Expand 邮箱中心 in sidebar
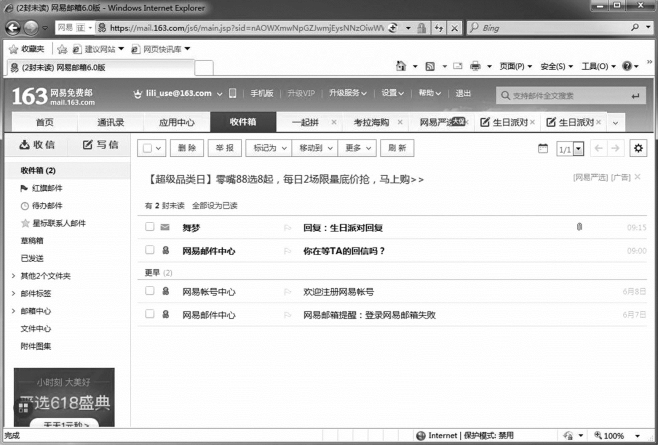Image resolution: width=658 pixels, height=445 pixels. [x=13, y=311]
